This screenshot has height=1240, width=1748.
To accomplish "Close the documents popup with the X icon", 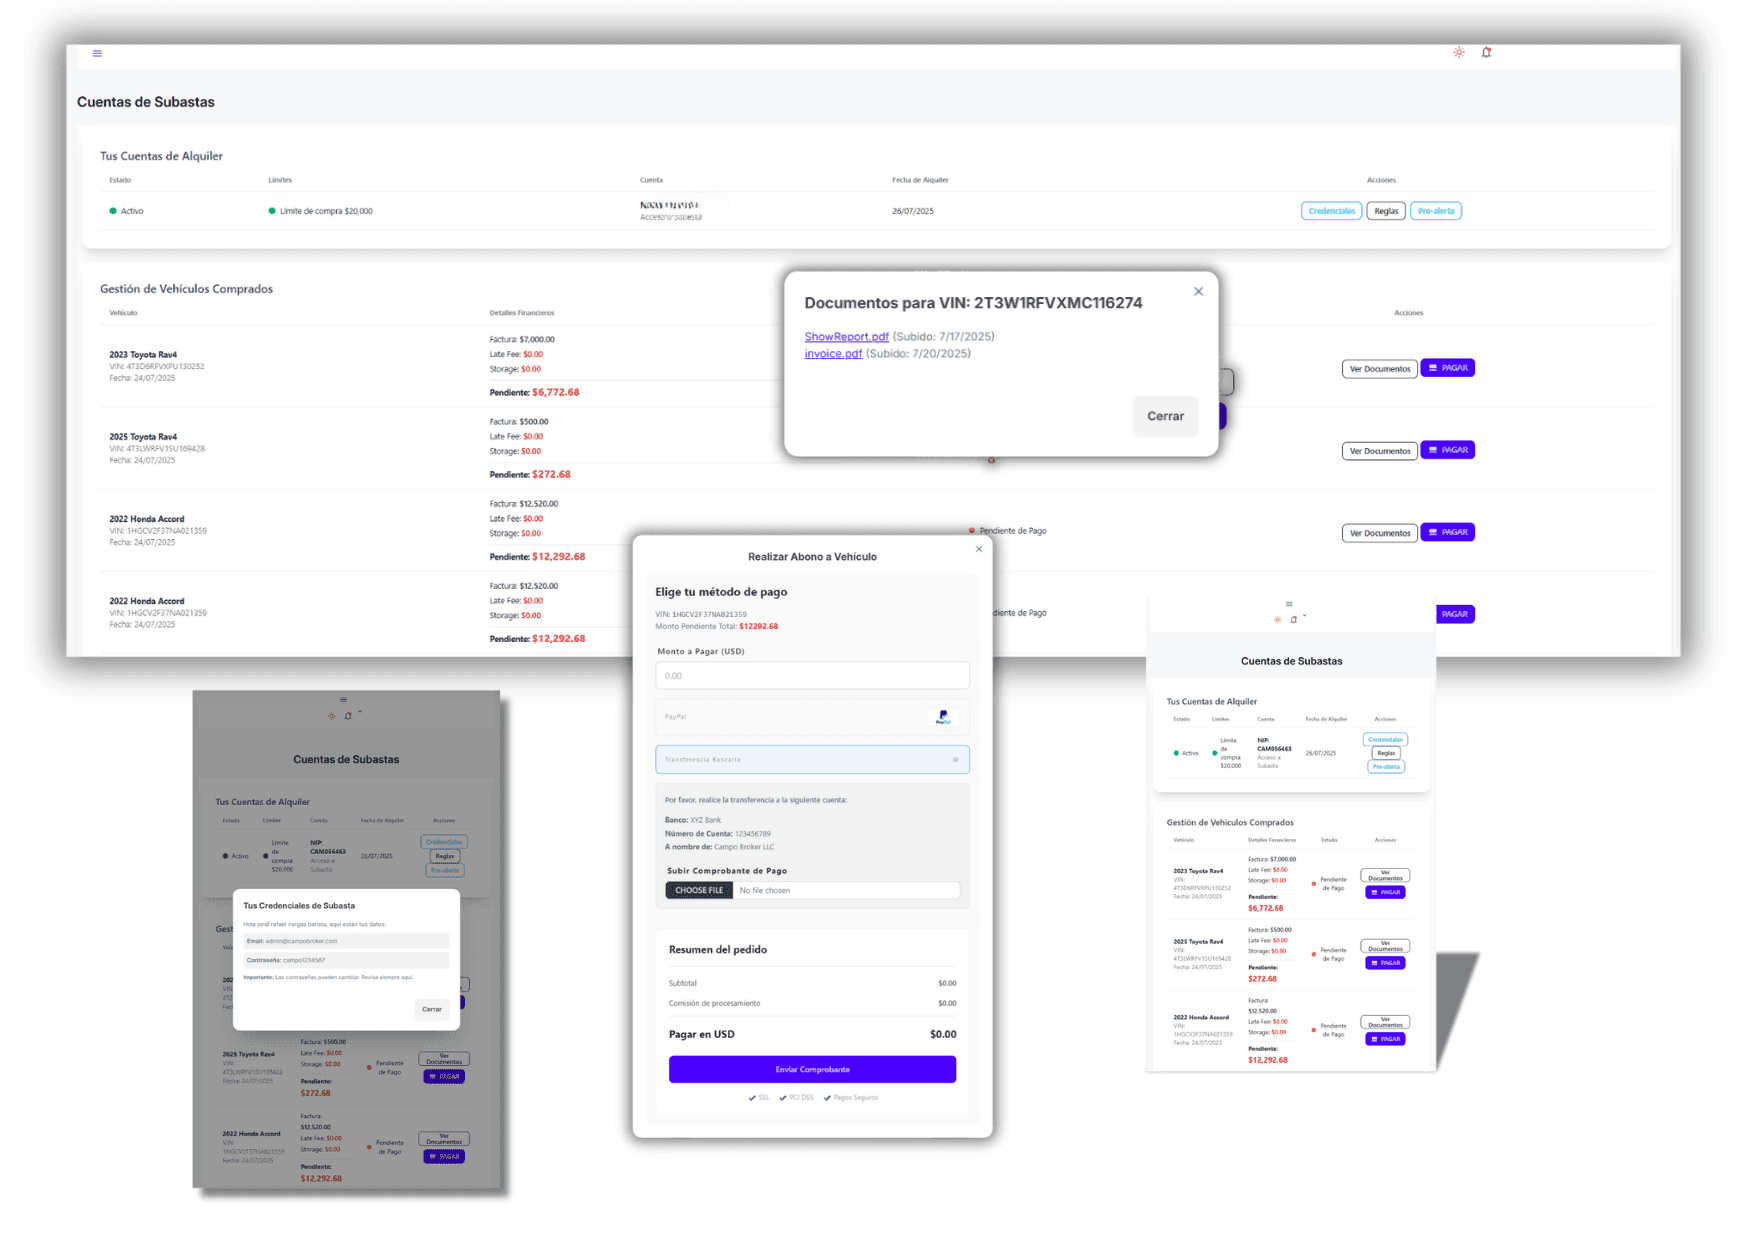I will [x=1198, y=292].
